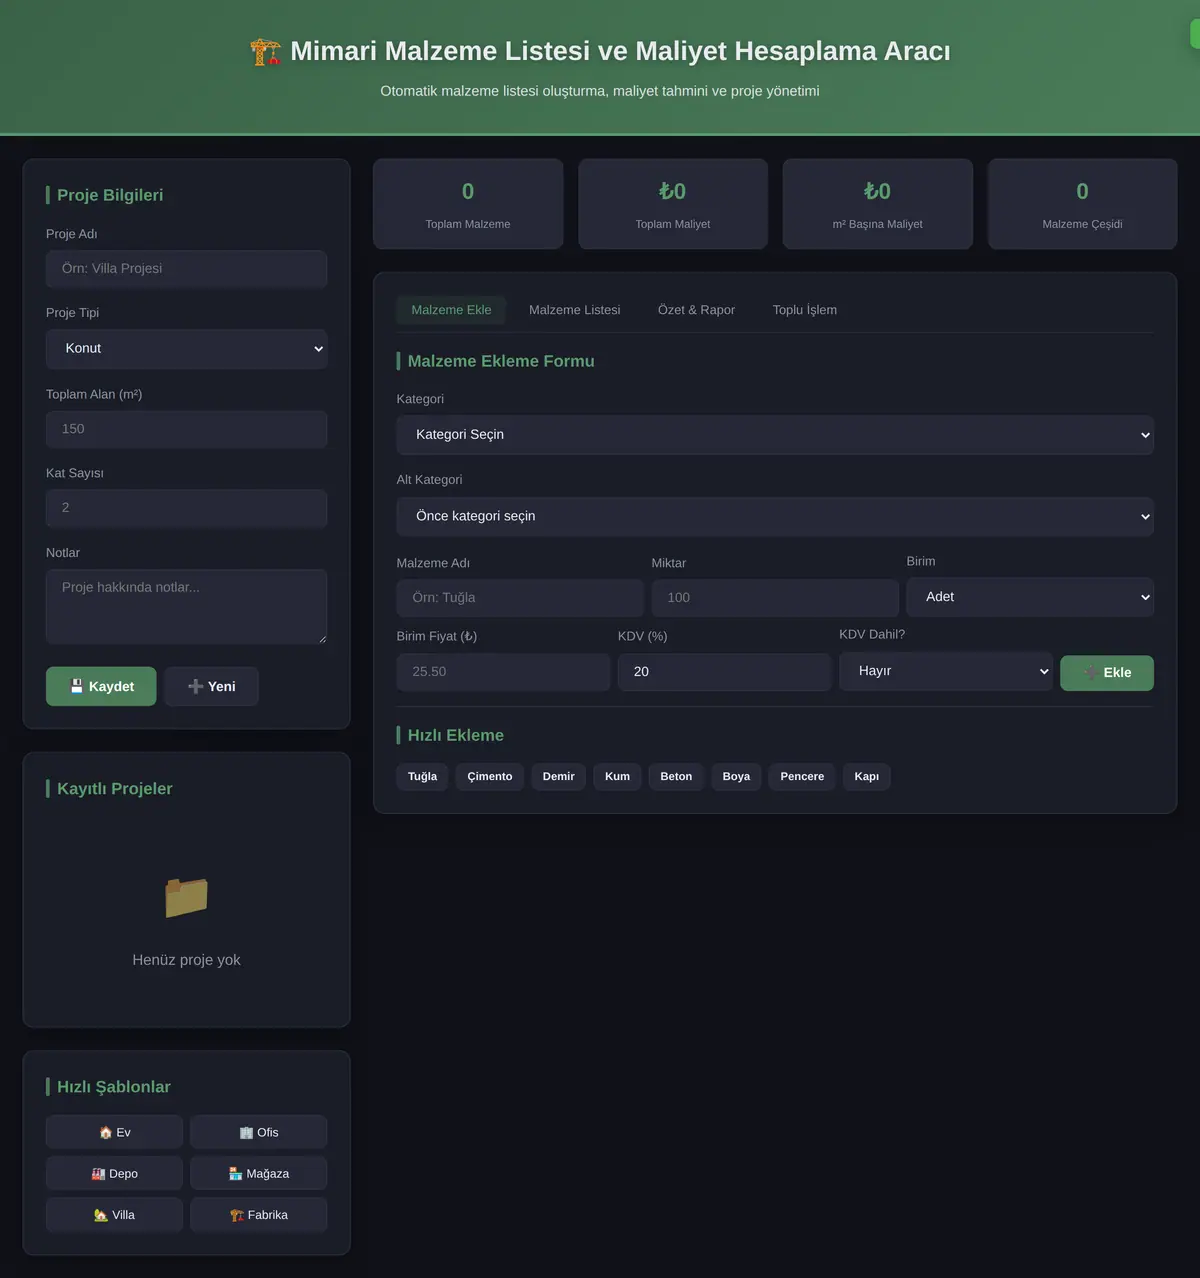Click the plus icon on the Ekle button
The height and width of the screenshot is (1278, 1200).
[1091, 673]
